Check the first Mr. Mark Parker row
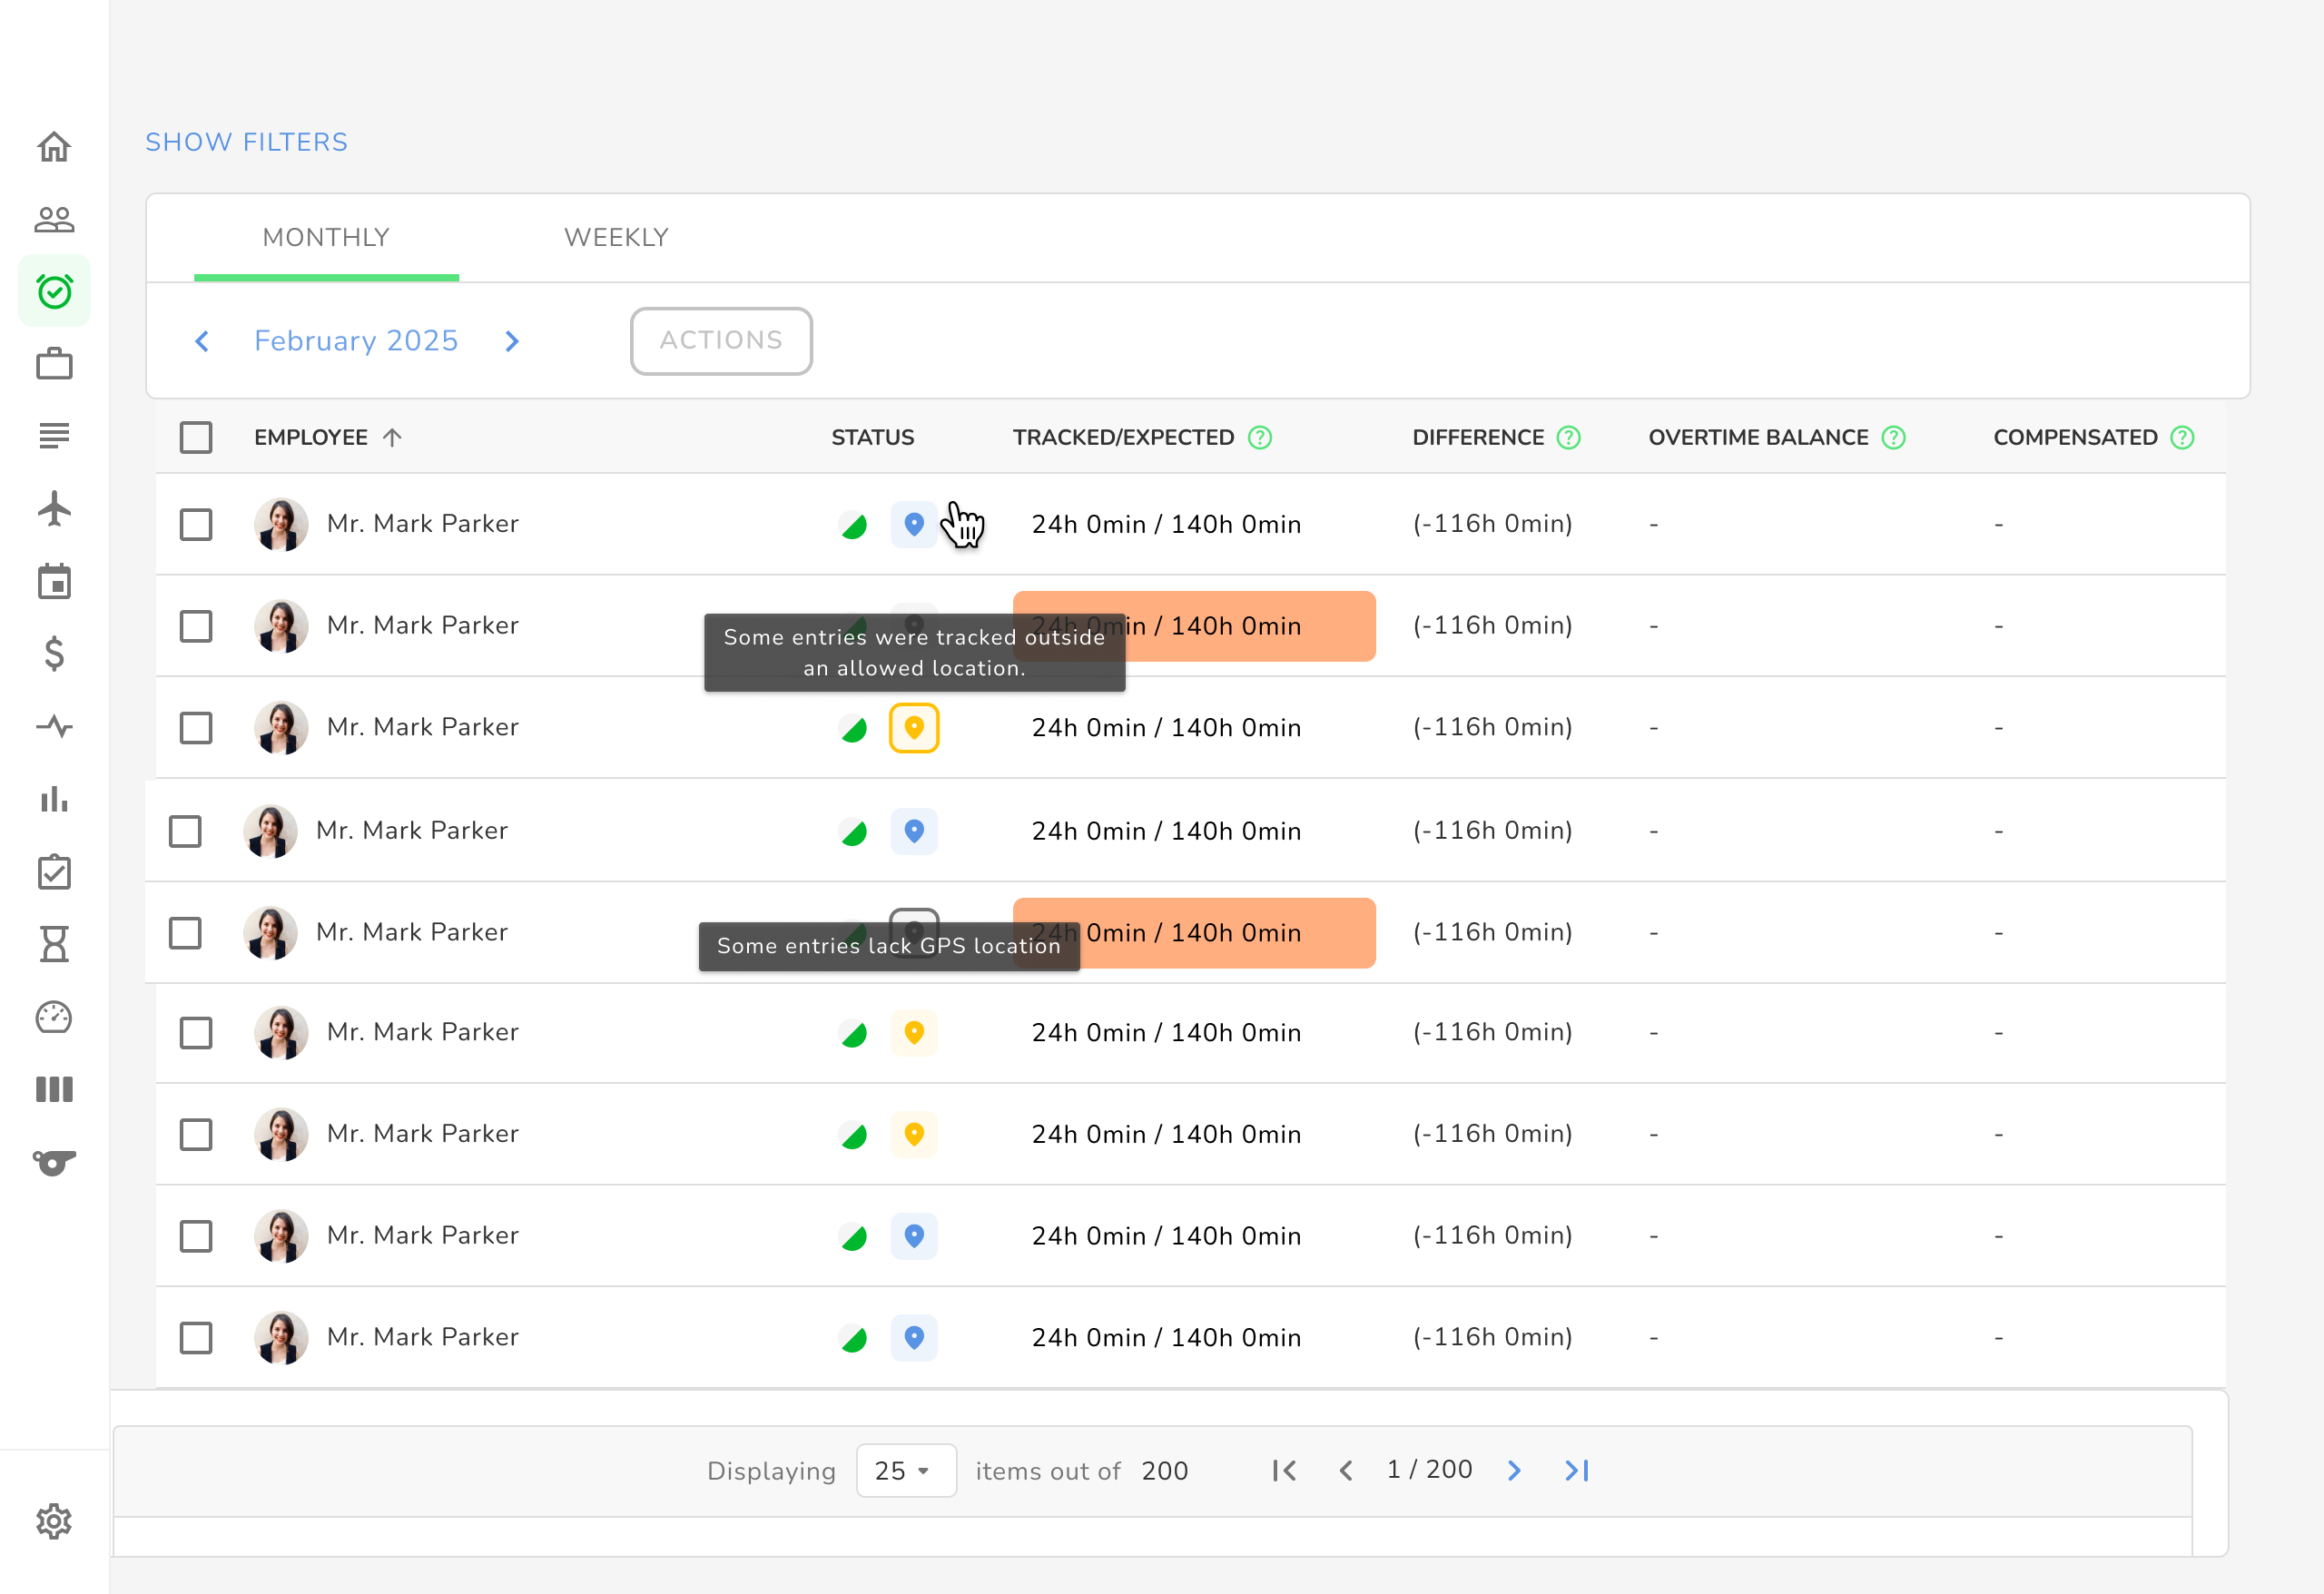This screenshot has height=1594, width=2324. click(196, 524)
